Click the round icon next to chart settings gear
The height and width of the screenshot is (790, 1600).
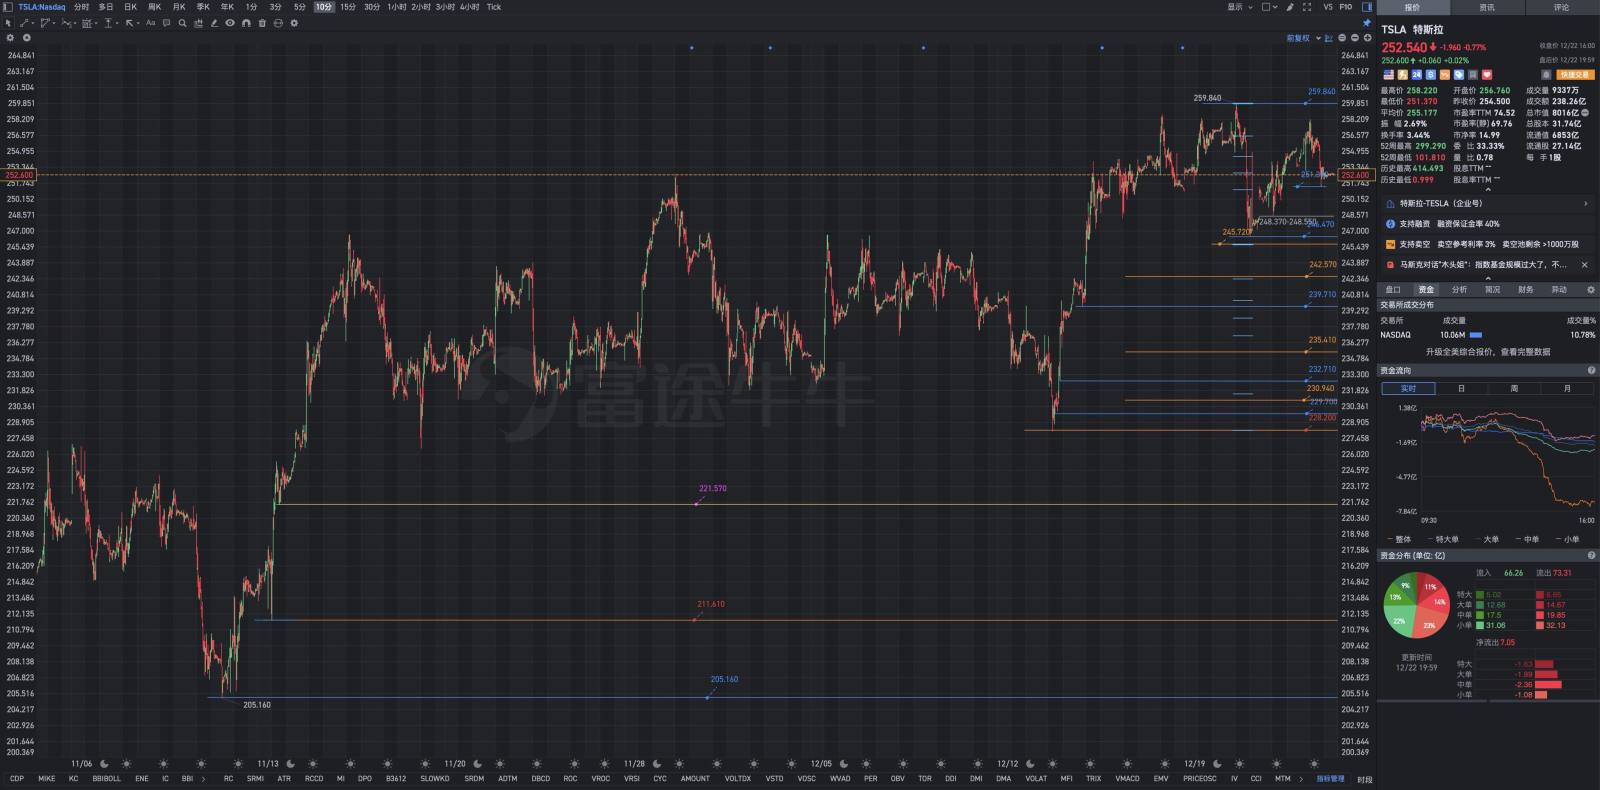tap(27, 38)
